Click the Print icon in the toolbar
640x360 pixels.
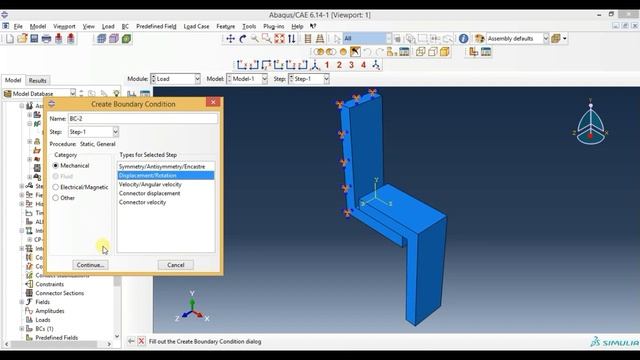[x=47, y=39]
